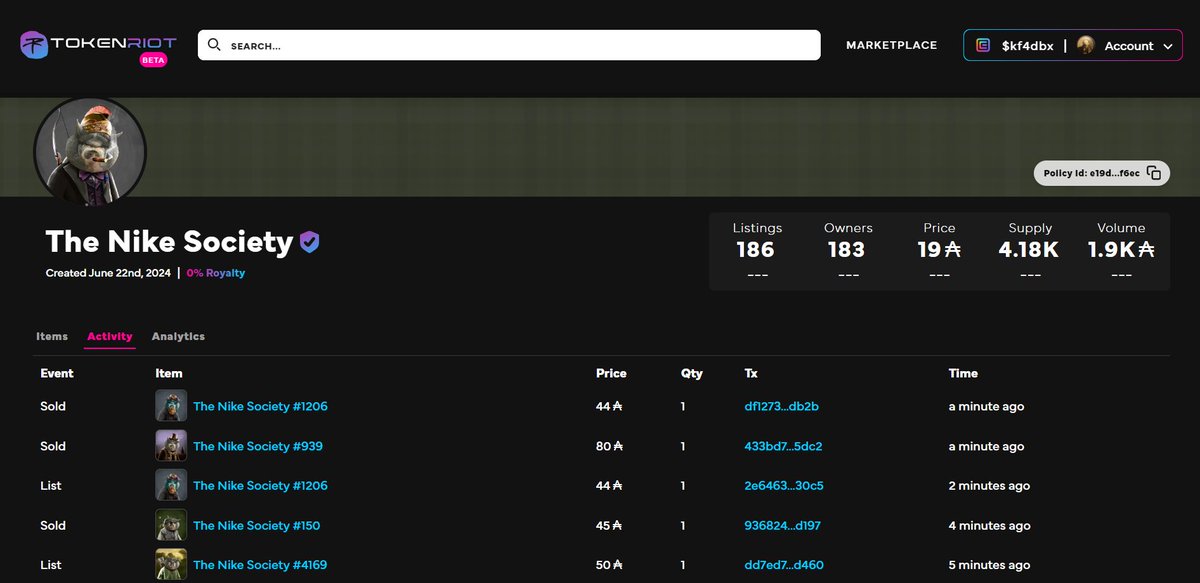Click the Tx column header
The image size is (1200, 583).
pos(752,373)
